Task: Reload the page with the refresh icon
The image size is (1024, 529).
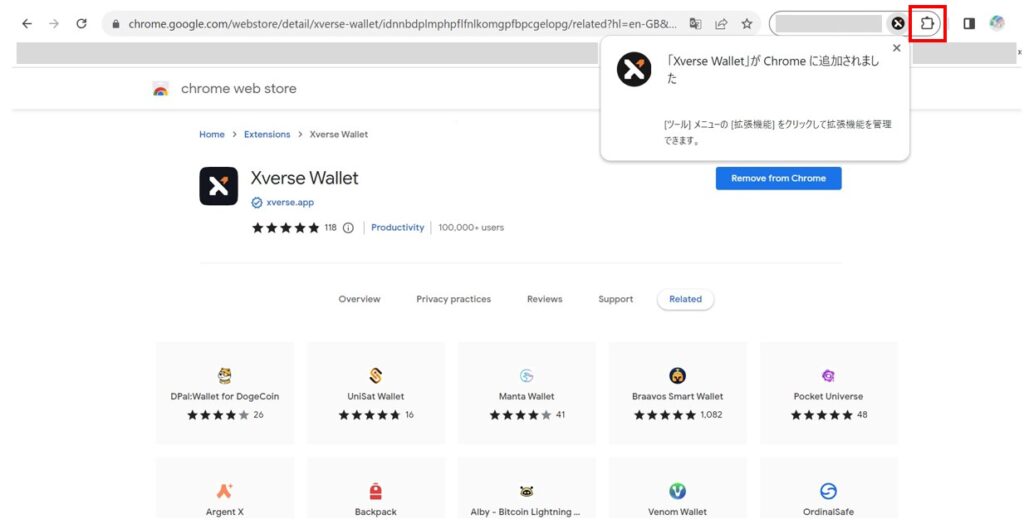Action: [82, 24]
